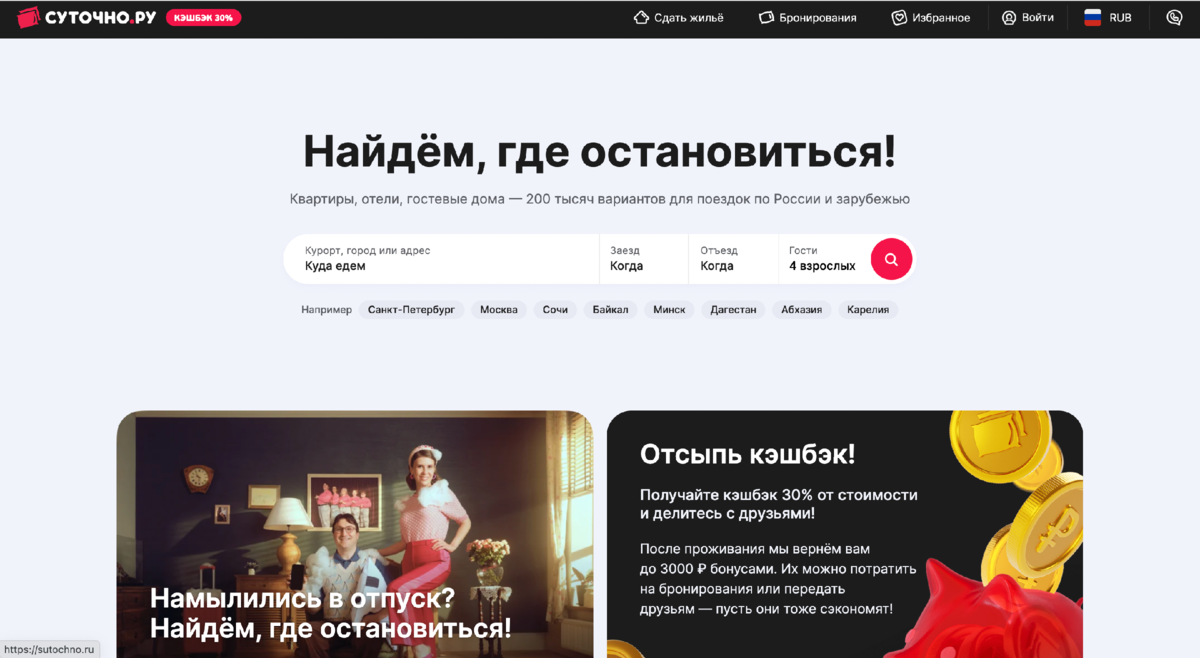Open the Кэшбэк 30% badge
This screenshot has height=658, width=1200.
tap(203, 18)
